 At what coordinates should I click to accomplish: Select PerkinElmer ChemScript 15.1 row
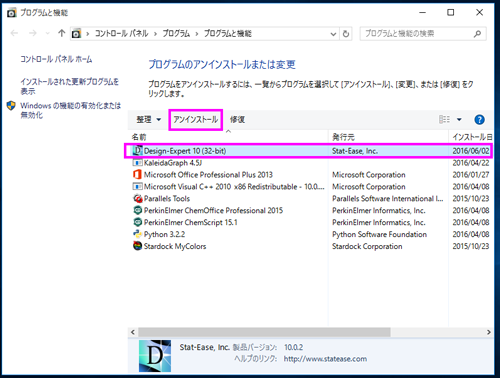pyautogui.click(x=311, y=222)
